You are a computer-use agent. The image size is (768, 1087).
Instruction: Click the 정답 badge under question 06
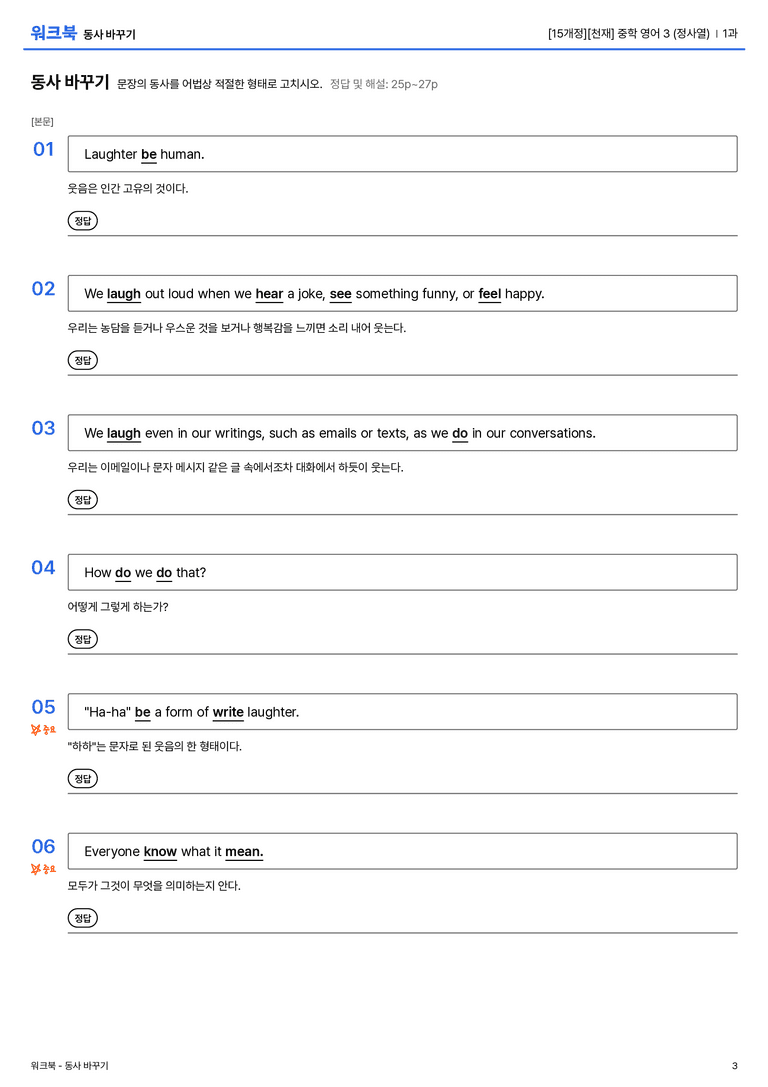click(x=82, y=917)
